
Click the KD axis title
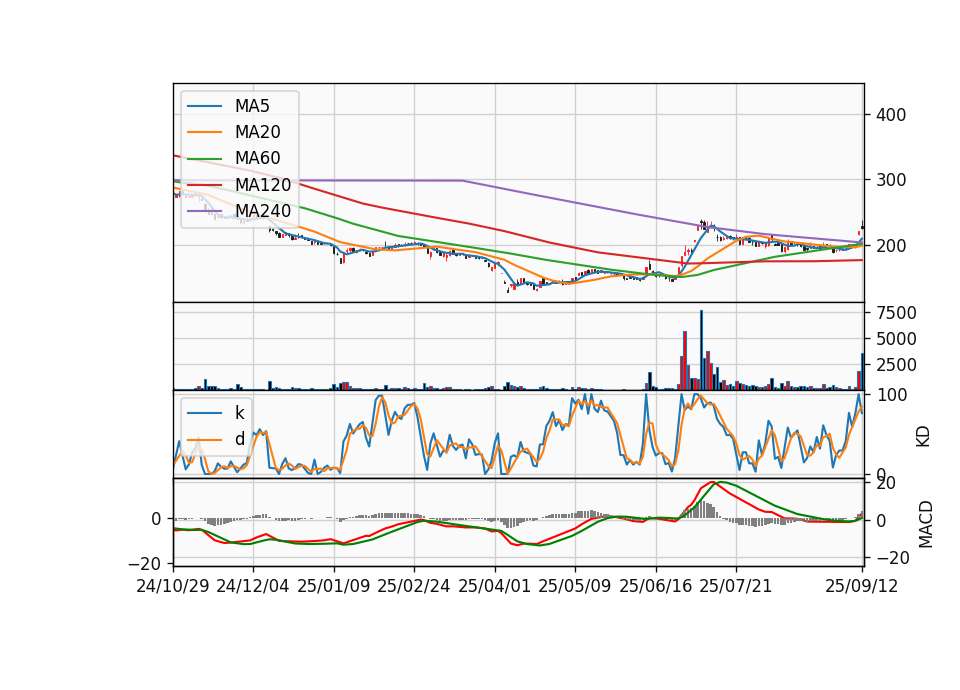[x=923, y=436]
